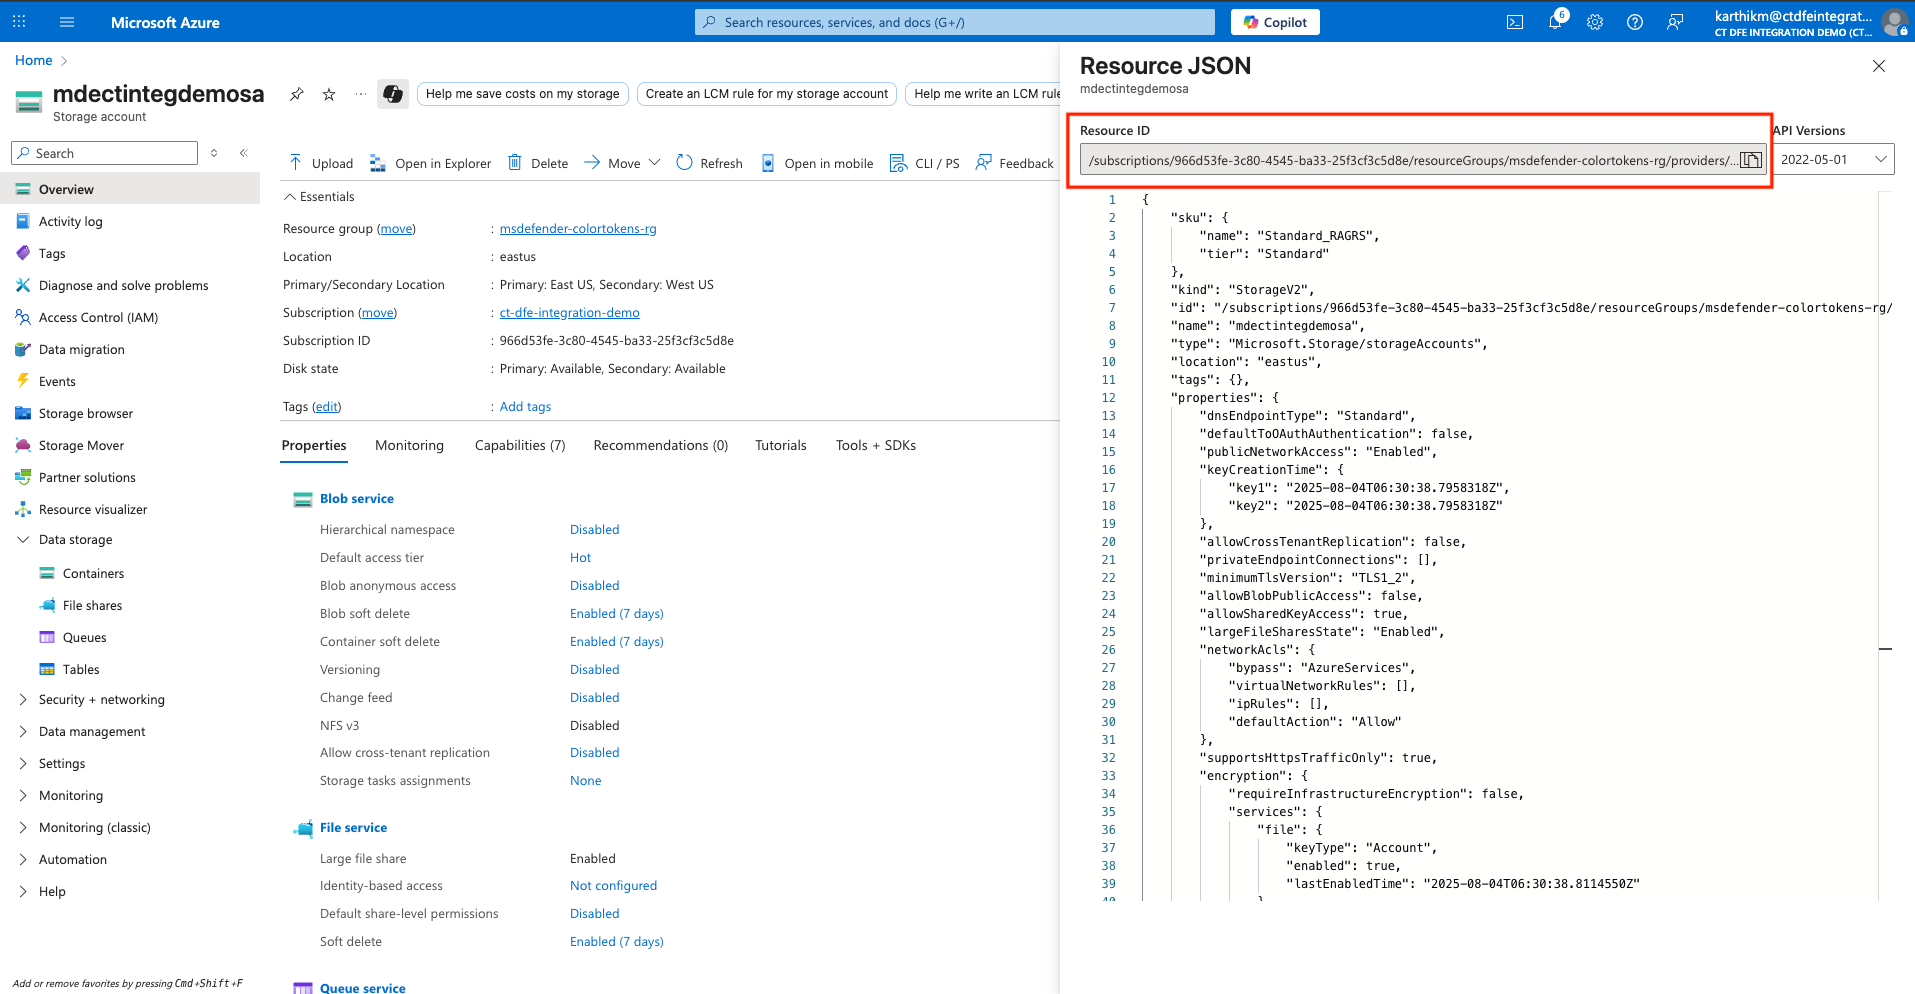This screenshot has width=1915, height=994.
Task: Launch Cloud Shell from the top bar
Action: (x=1515, y=21)
